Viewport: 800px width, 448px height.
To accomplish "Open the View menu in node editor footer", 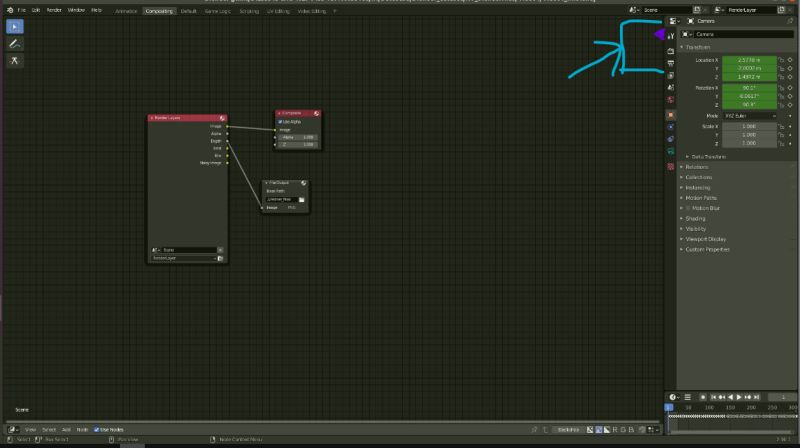I will coord(30,430).
